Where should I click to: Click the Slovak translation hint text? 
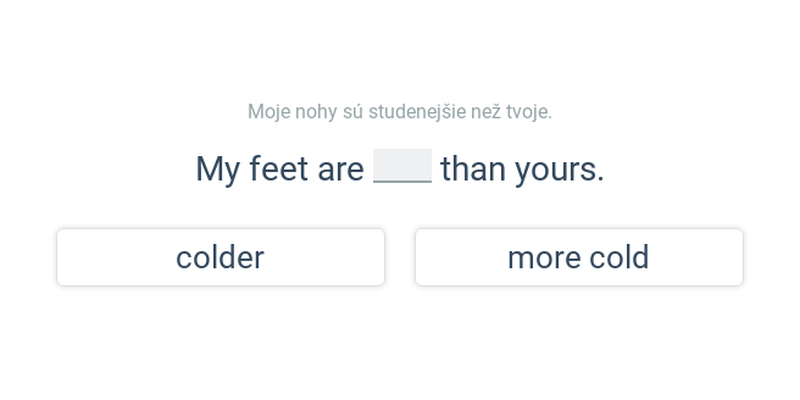pyautogui.click(x=399, y=111)
